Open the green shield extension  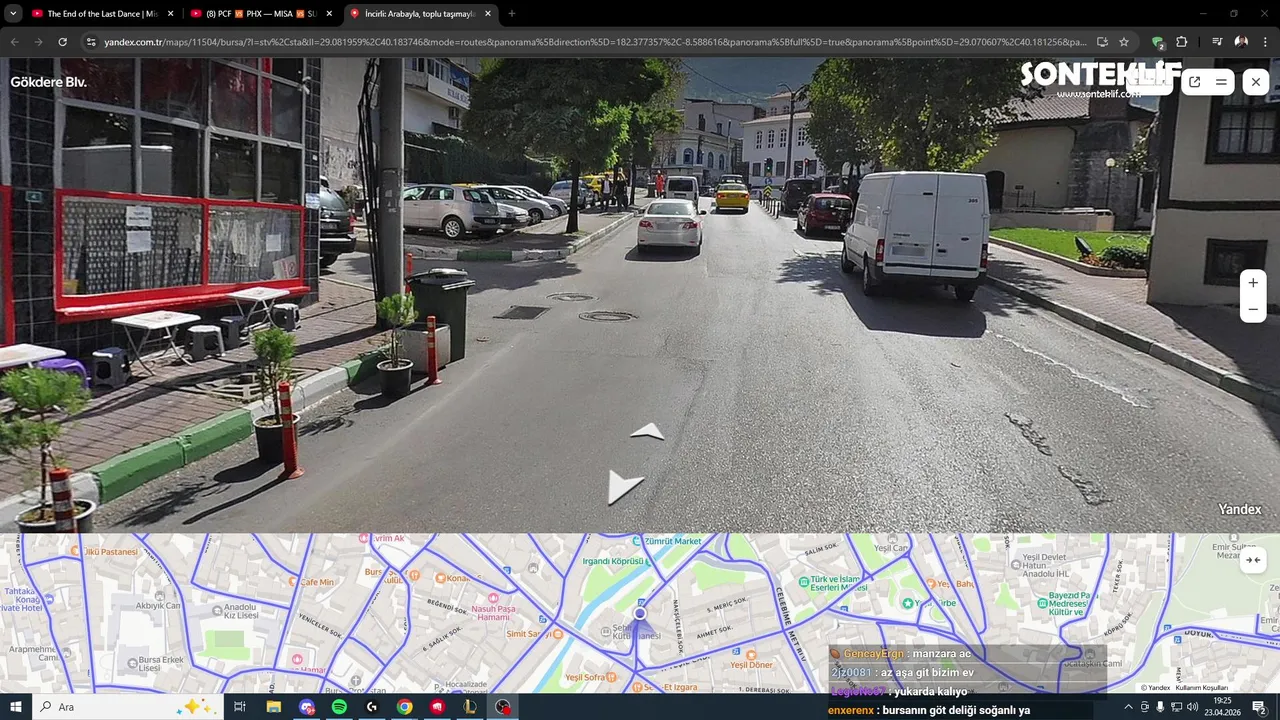click(1158, 42)
